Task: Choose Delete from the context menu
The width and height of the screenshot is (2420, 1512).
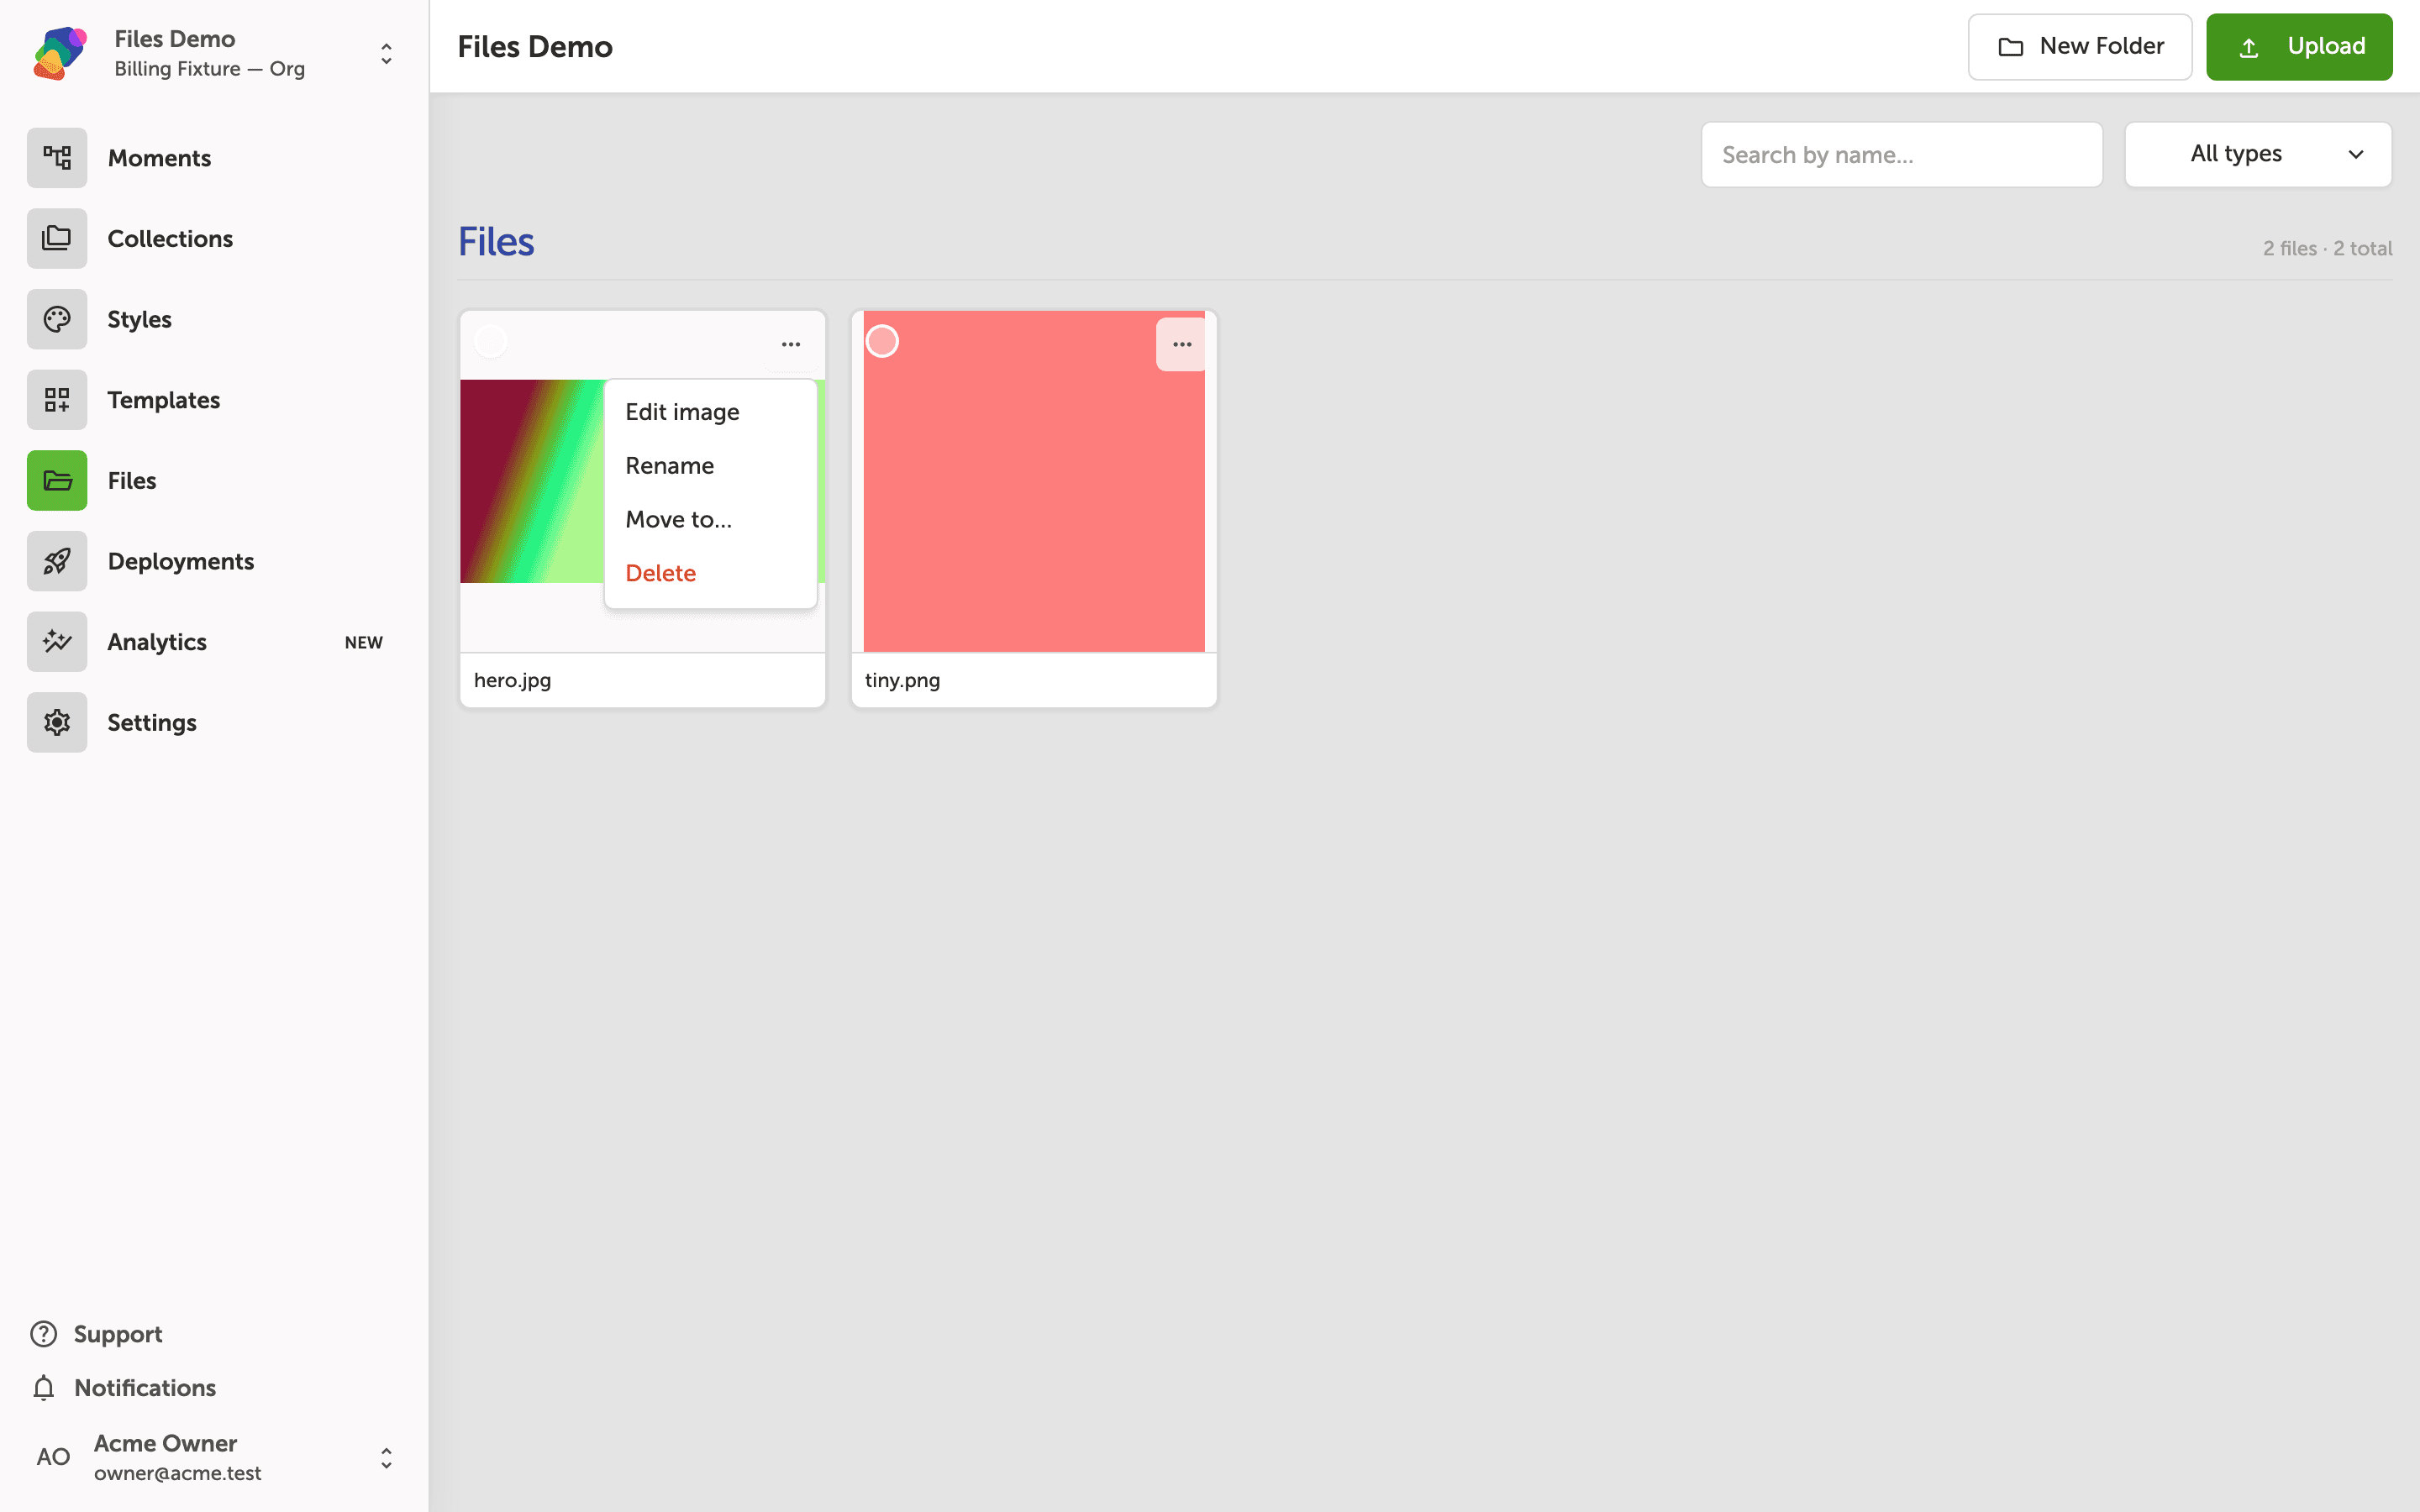Action: pos(711,573)
